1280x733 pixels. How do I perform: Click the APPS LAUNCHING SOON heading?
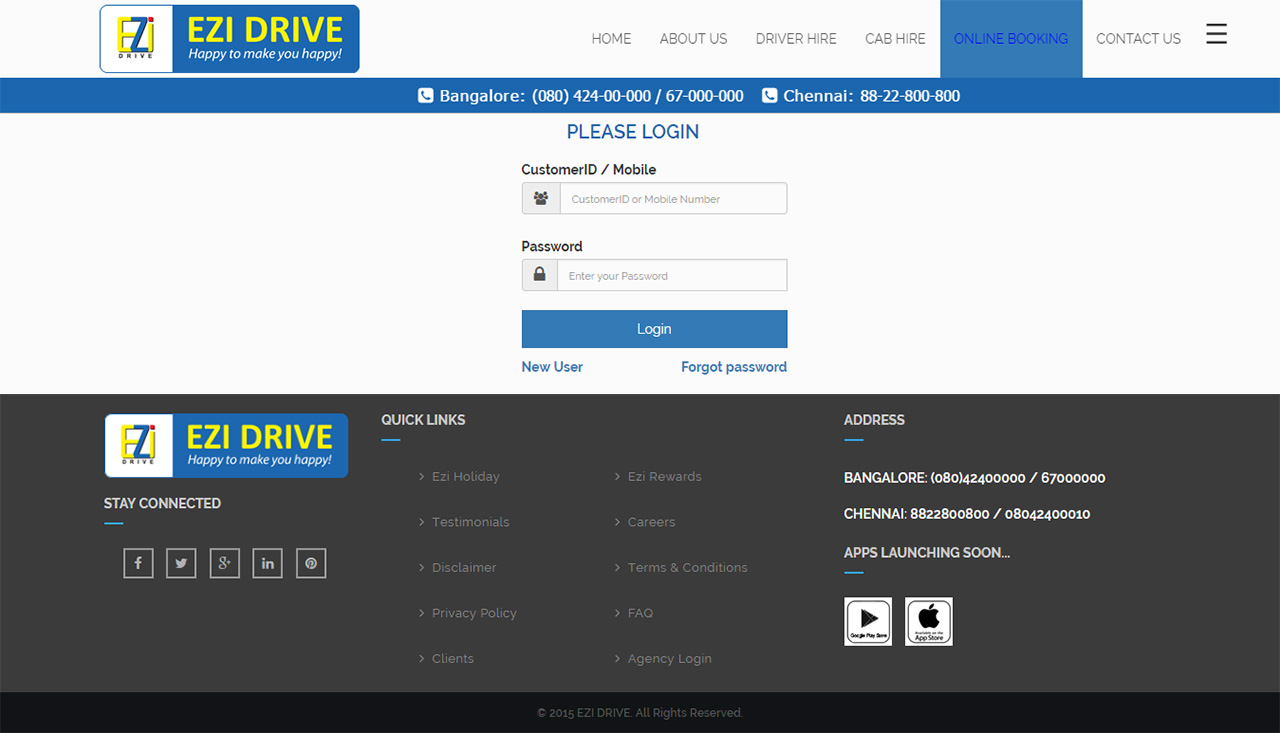(x=927, y=553)
